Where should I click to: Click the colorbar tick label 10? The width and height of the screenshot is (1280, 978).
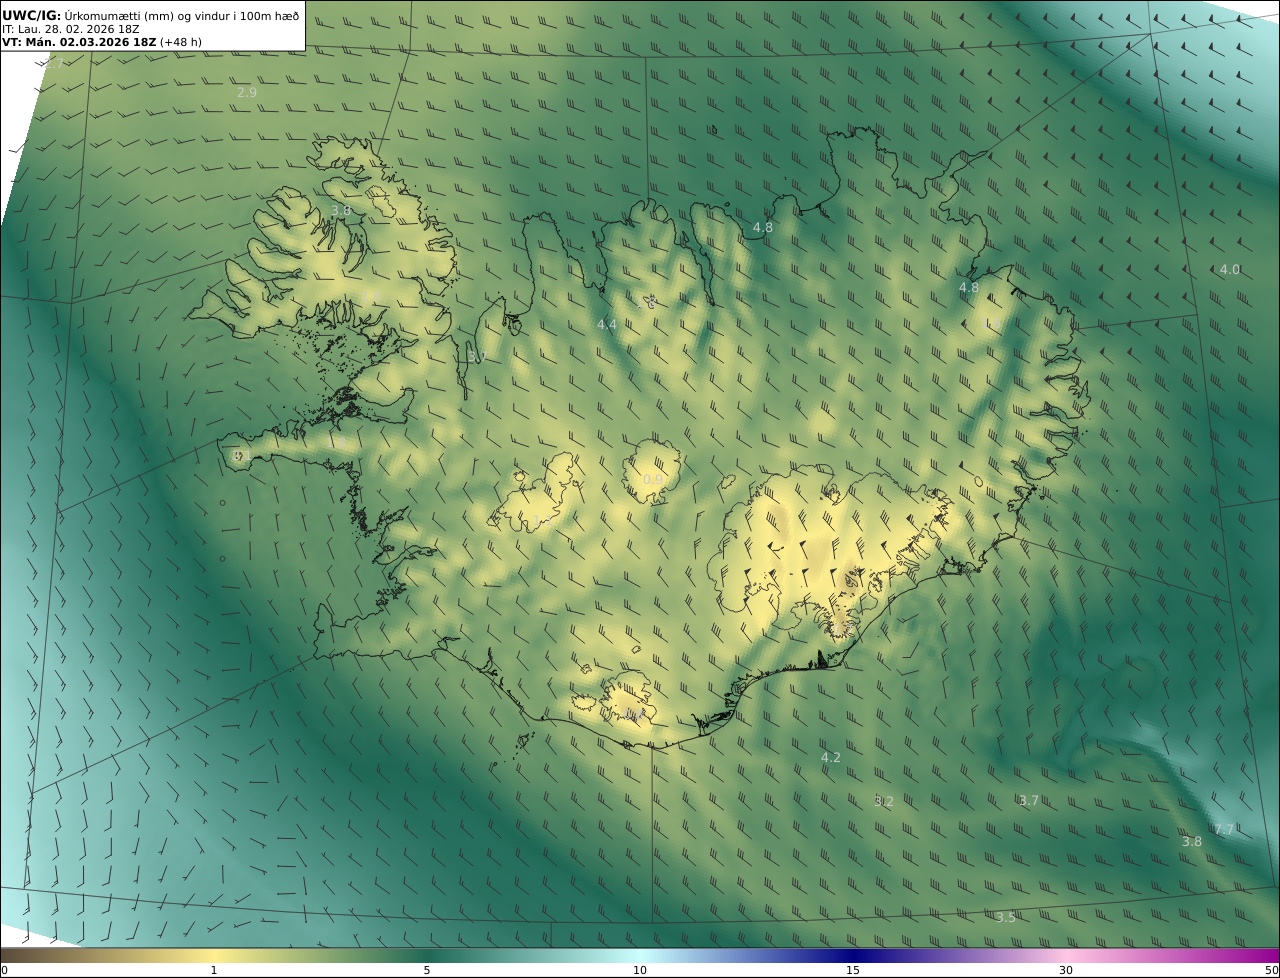click(640, 970)
